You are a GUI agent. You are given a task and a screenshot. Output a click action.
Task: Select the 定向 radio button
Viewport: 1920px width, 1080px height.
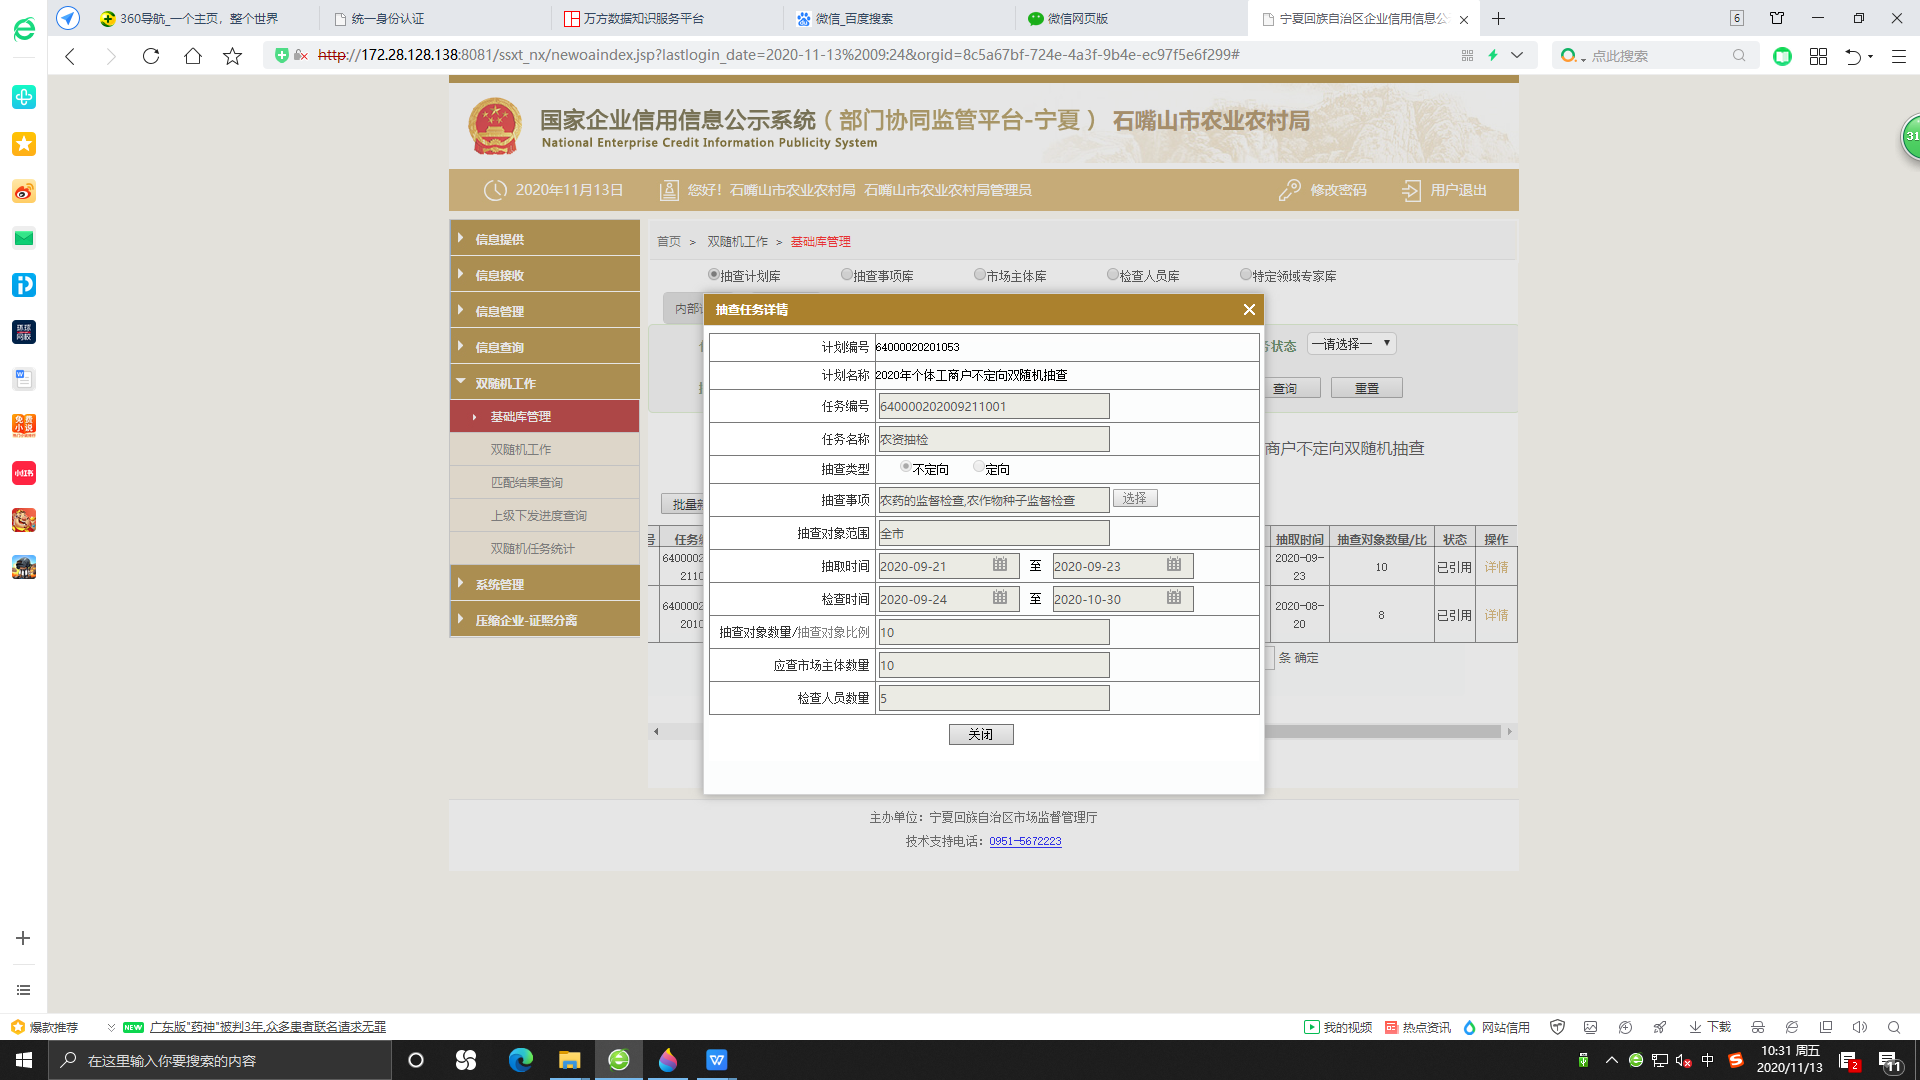978,467
